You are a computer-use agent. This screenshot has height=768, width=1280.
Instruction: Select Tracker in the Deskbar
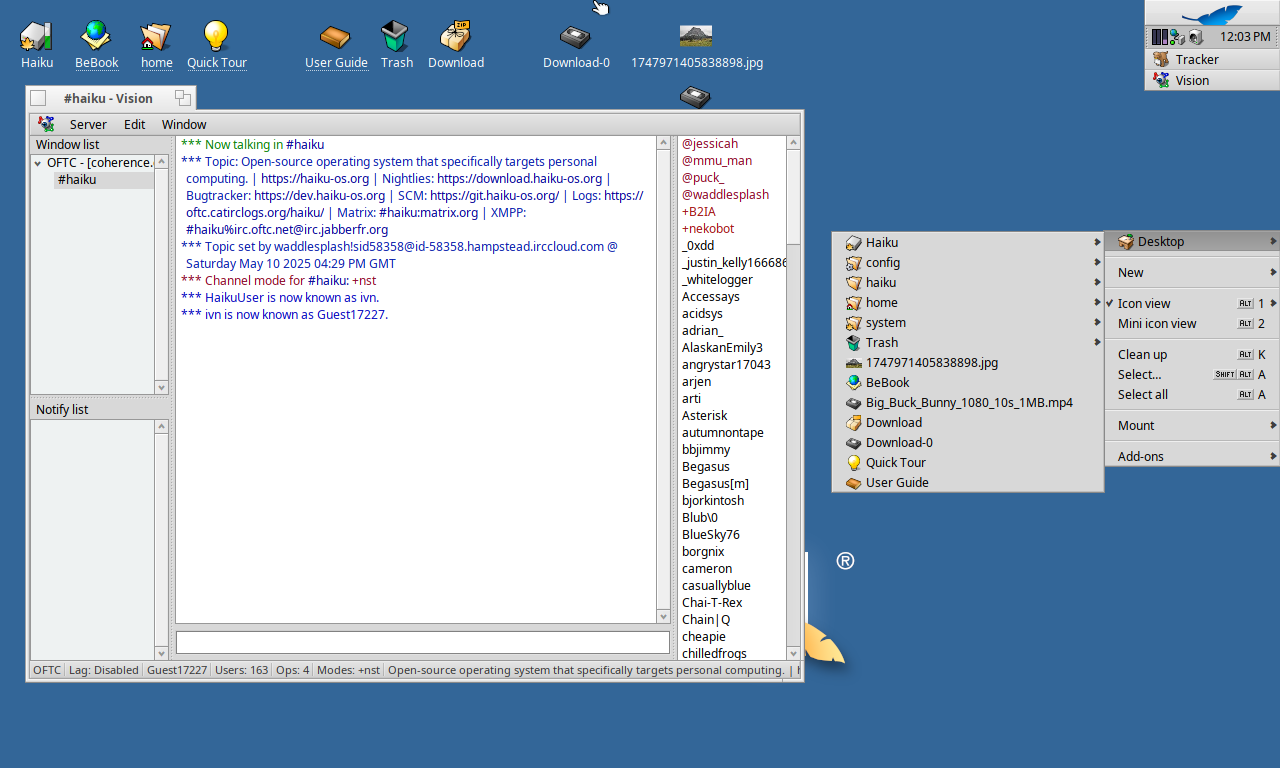click(x=1212, y=59)
